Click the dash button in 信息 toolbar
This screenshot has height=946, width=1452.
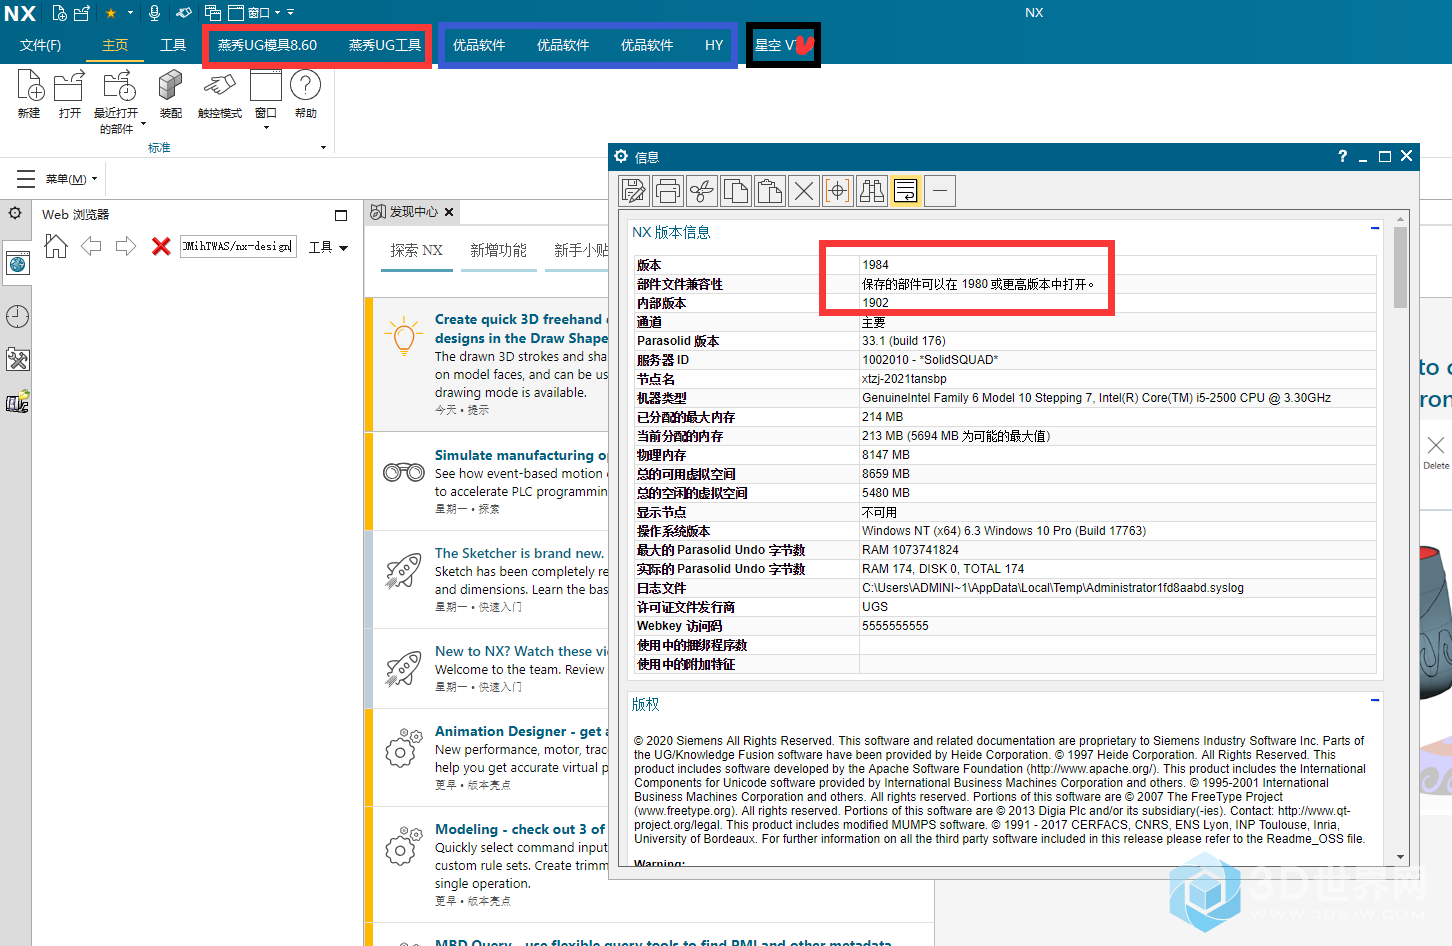pos(940,190)
